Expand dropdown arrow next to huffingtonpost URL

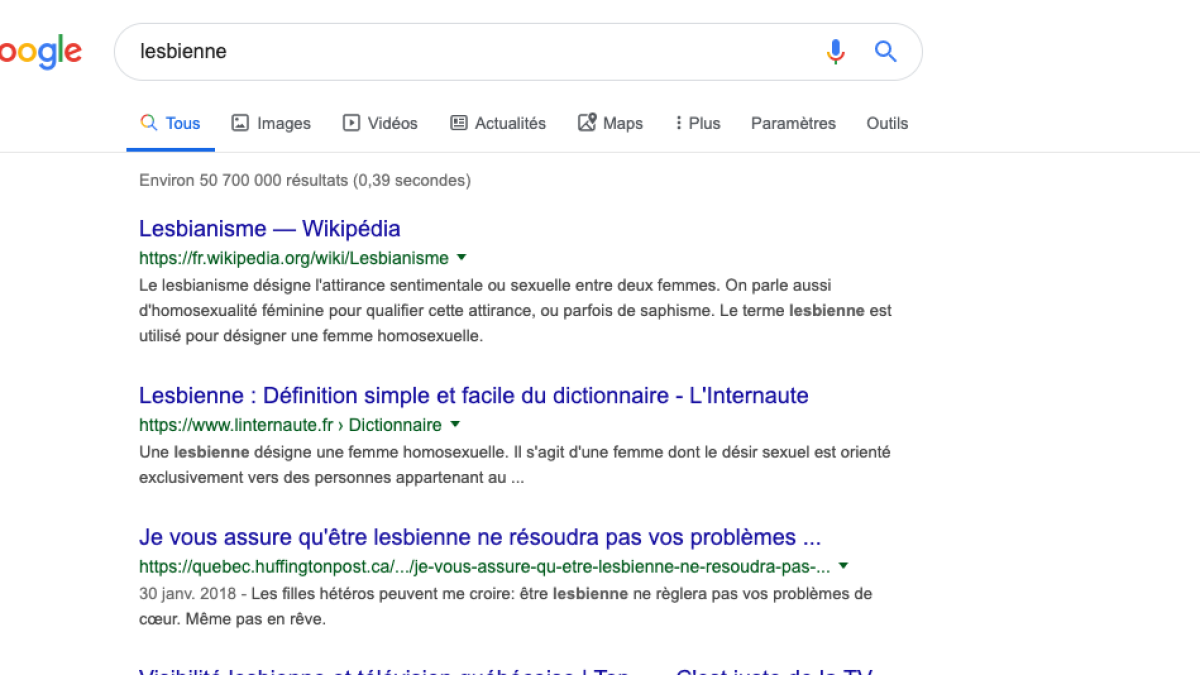click(x=843, y=567)
